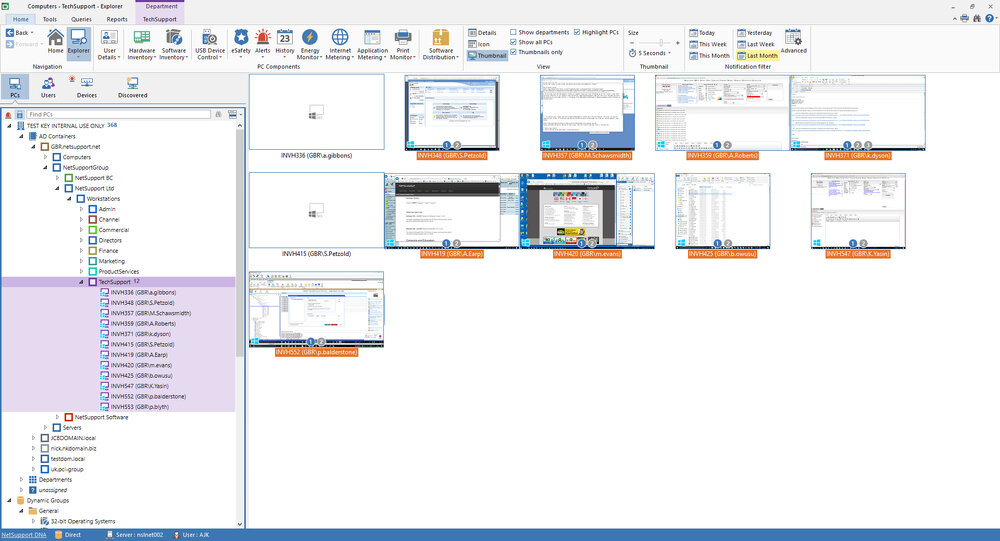Screen dimensions: 1000x541
Task: Open History calendar icon
Action: (284, 43)
